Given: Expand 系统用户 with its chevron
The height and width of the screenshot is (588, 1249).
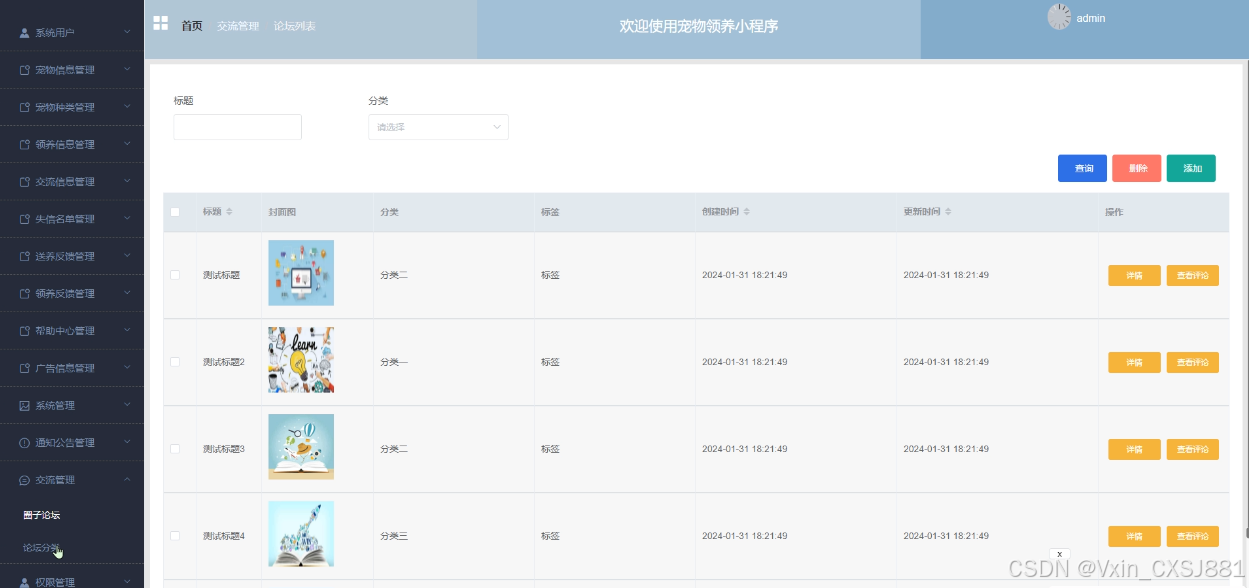Looking at the screenshot, I should click(127, 33).
